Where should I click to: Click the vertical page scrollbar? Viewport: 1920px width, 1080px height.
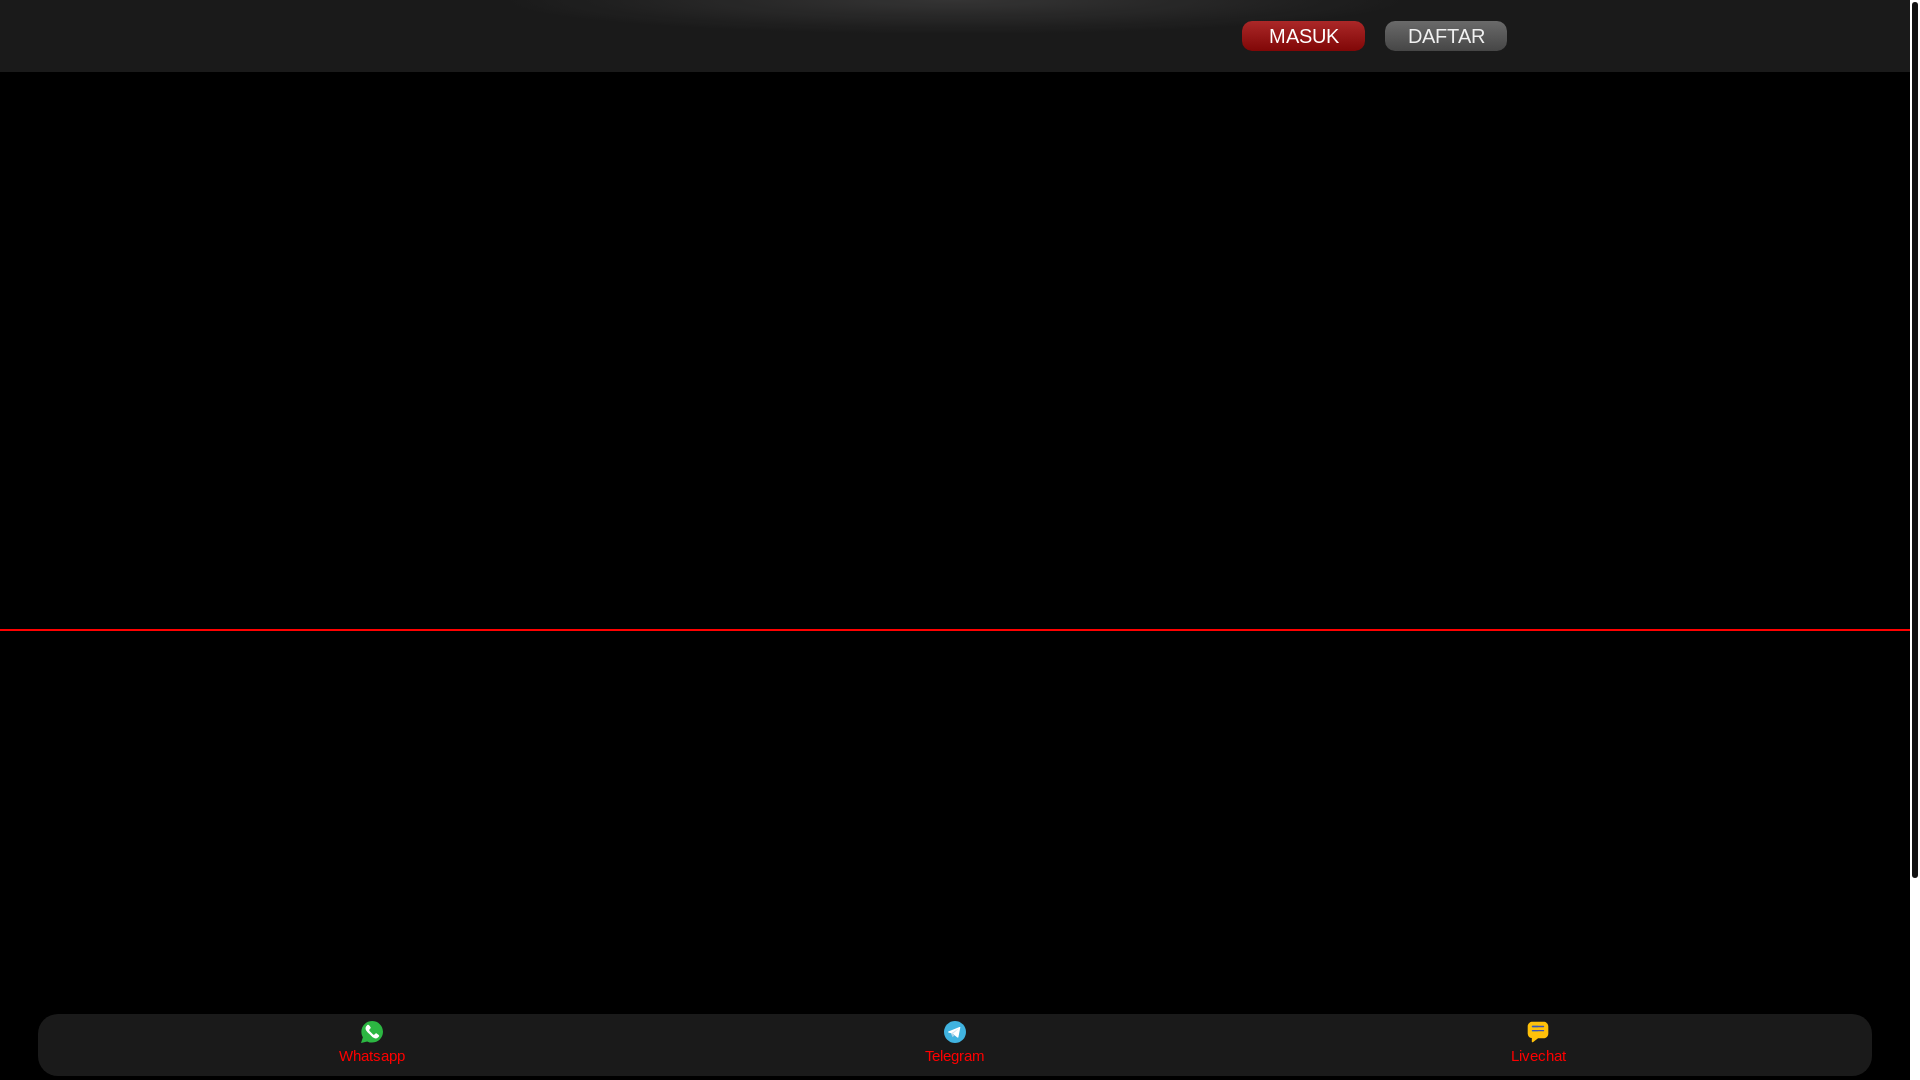(x=1914, y=440)
